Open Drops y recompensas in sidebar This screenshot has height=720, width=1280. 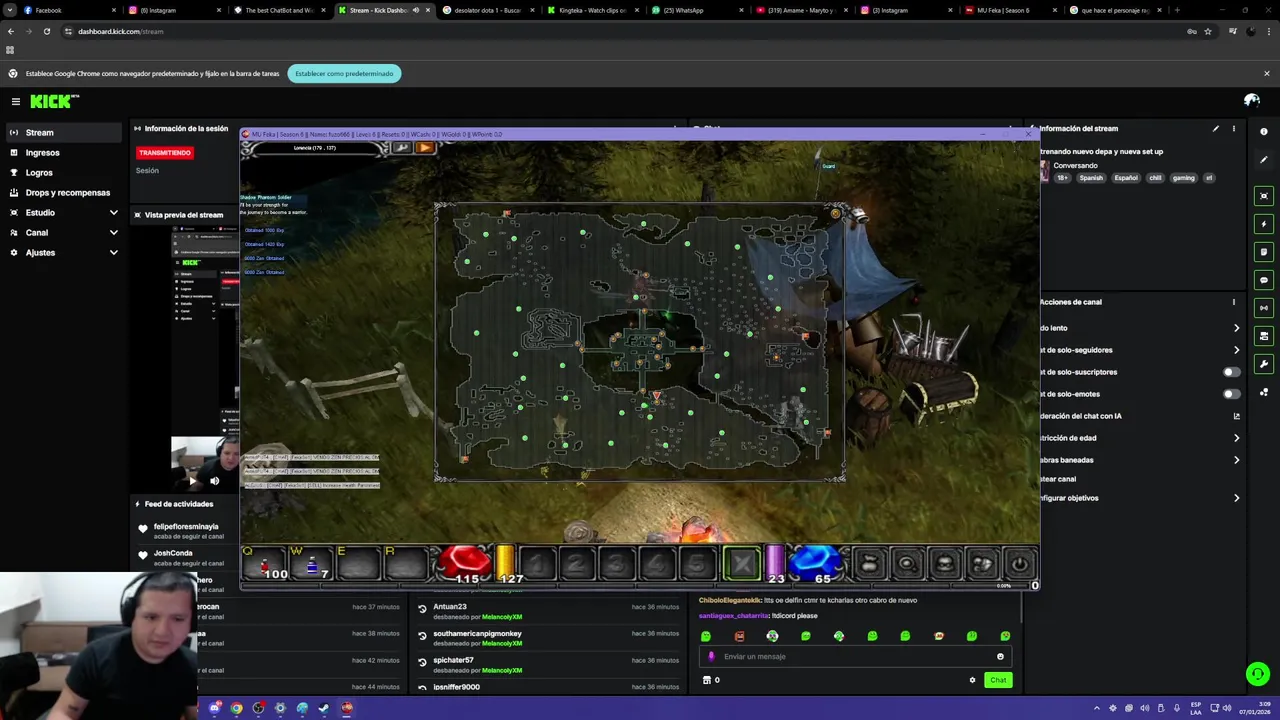62,193
